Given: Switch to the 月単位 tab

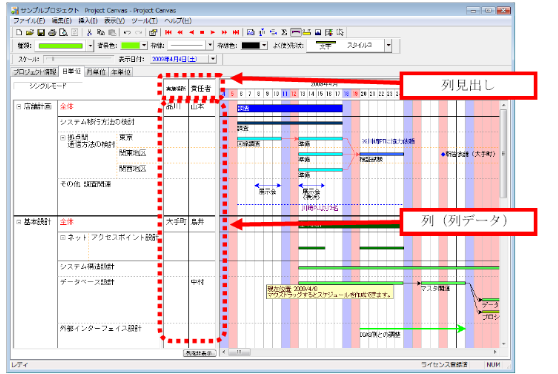Looking at the screenshot, I should click(x=96, y=72).
